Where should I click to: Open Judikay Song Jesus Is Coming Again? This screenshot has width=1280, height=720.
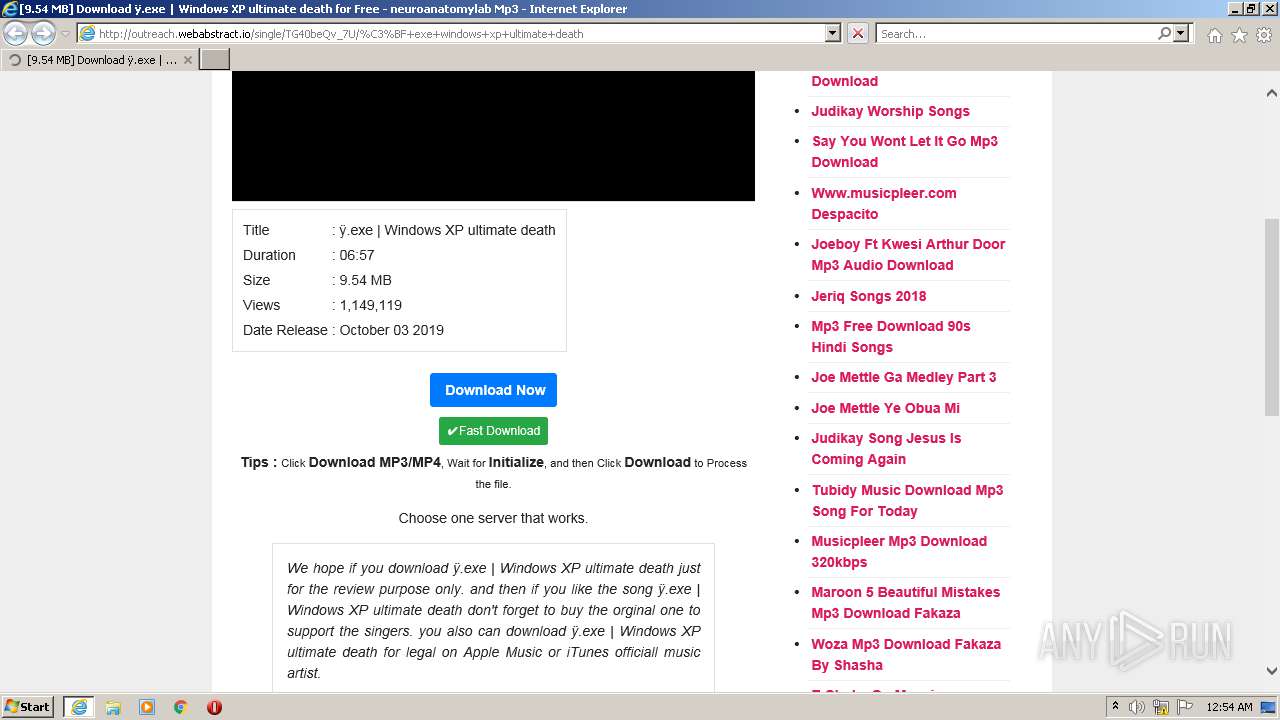click(x=886, y=448)
